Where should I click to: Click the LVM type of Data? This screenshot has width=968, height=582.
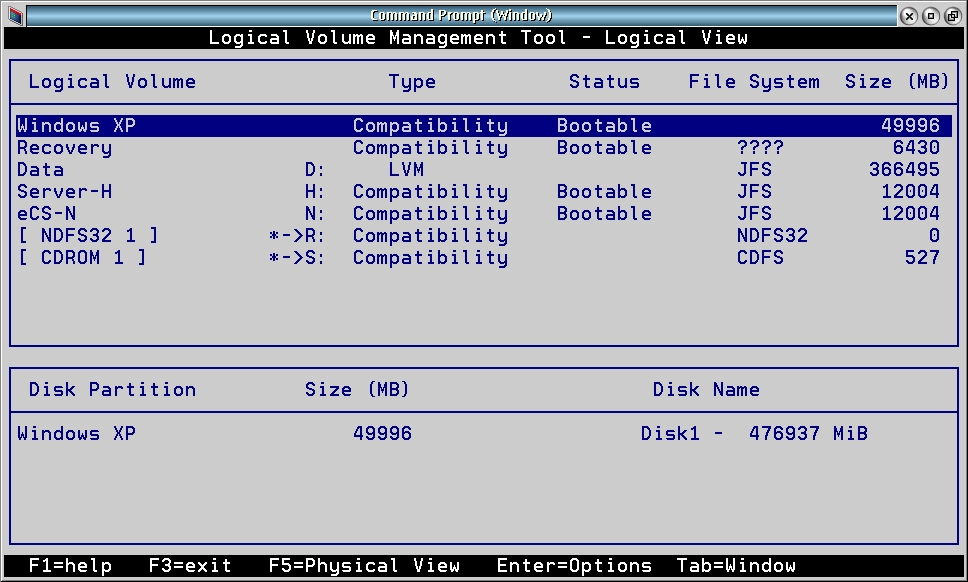pos(407,170)
